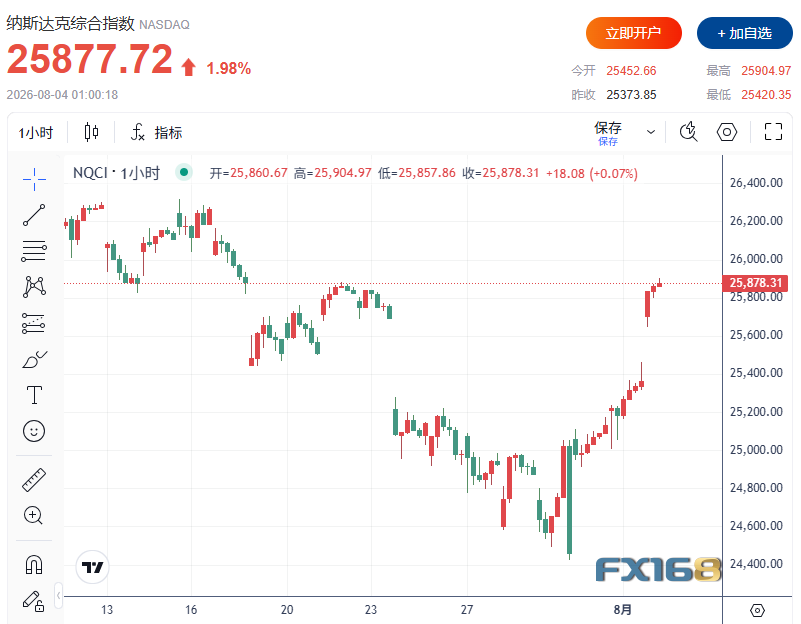This screenshot has height=624, width=801.
Task: Activate the zoom in tool
Action: (34, 515)
